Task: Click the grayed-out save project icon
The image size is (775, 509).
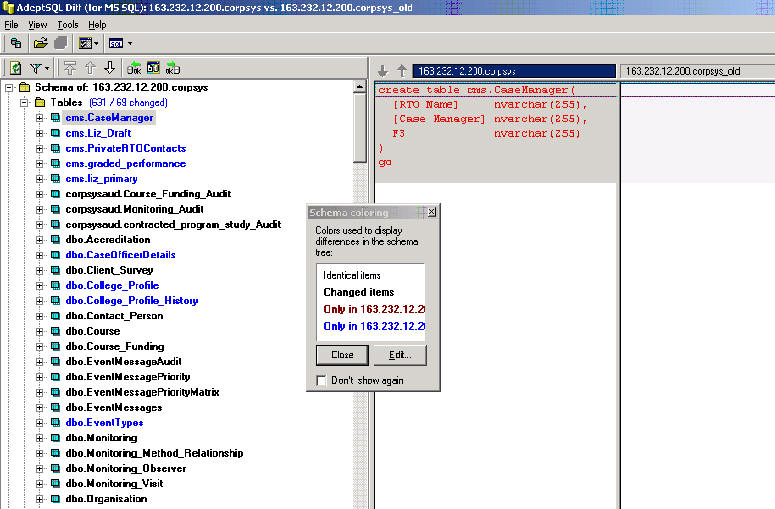Action: [x=60, y=43]
